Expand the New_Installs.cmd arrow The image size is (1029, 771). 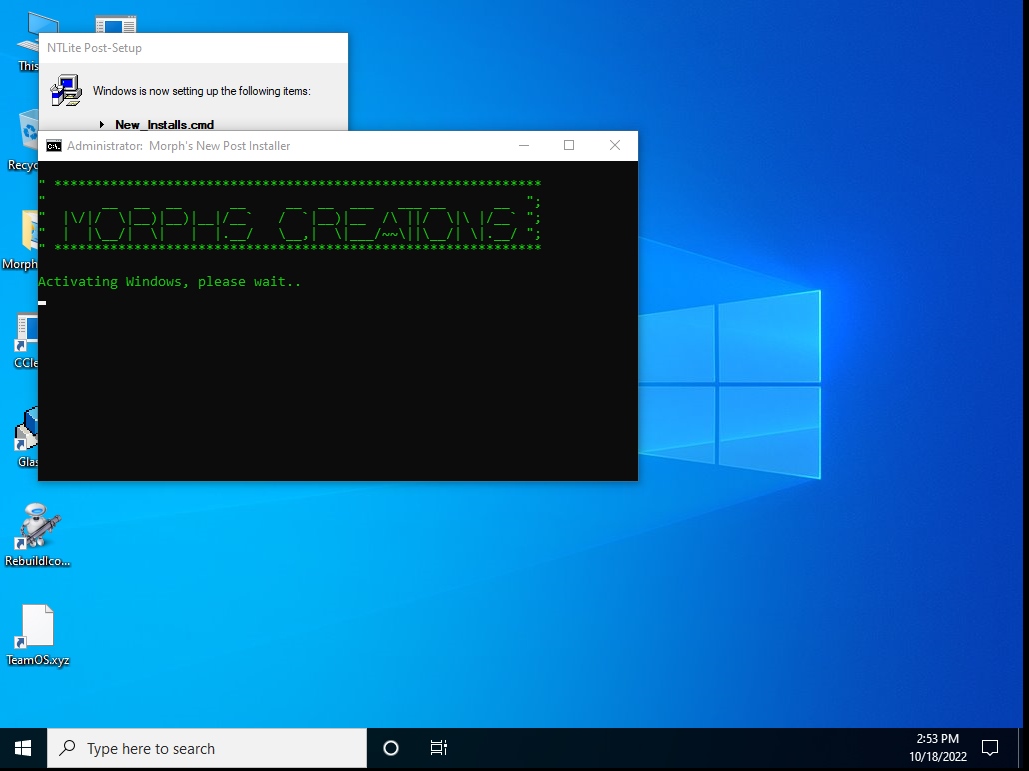coord(102,125)
